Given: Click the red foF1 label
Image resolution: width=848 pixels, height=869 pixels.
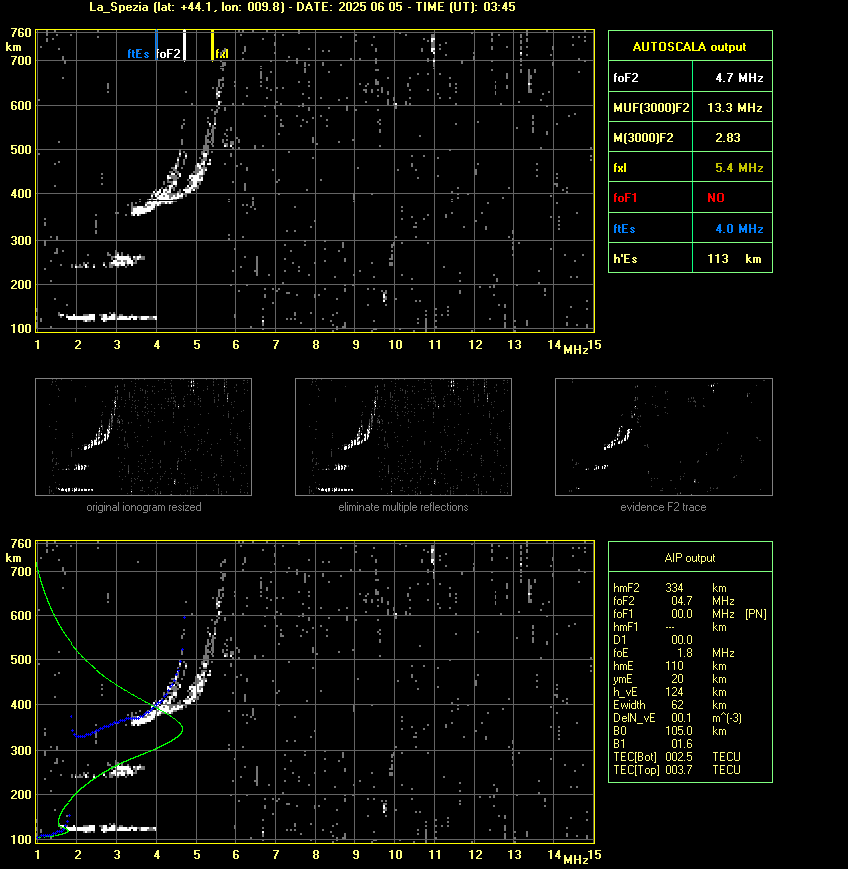Looking at the screenshot, I should coord(625,198).
